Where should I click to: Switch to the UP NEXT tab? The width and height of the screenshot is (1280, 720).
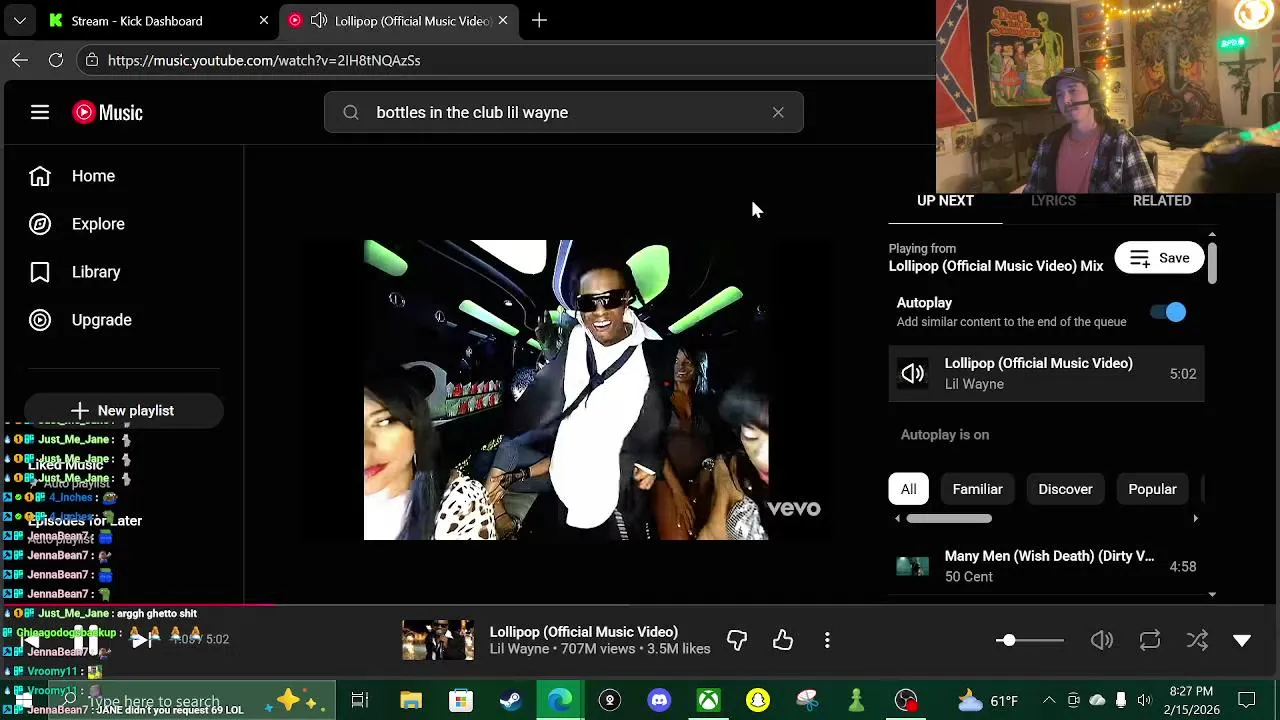click(945, 201)
